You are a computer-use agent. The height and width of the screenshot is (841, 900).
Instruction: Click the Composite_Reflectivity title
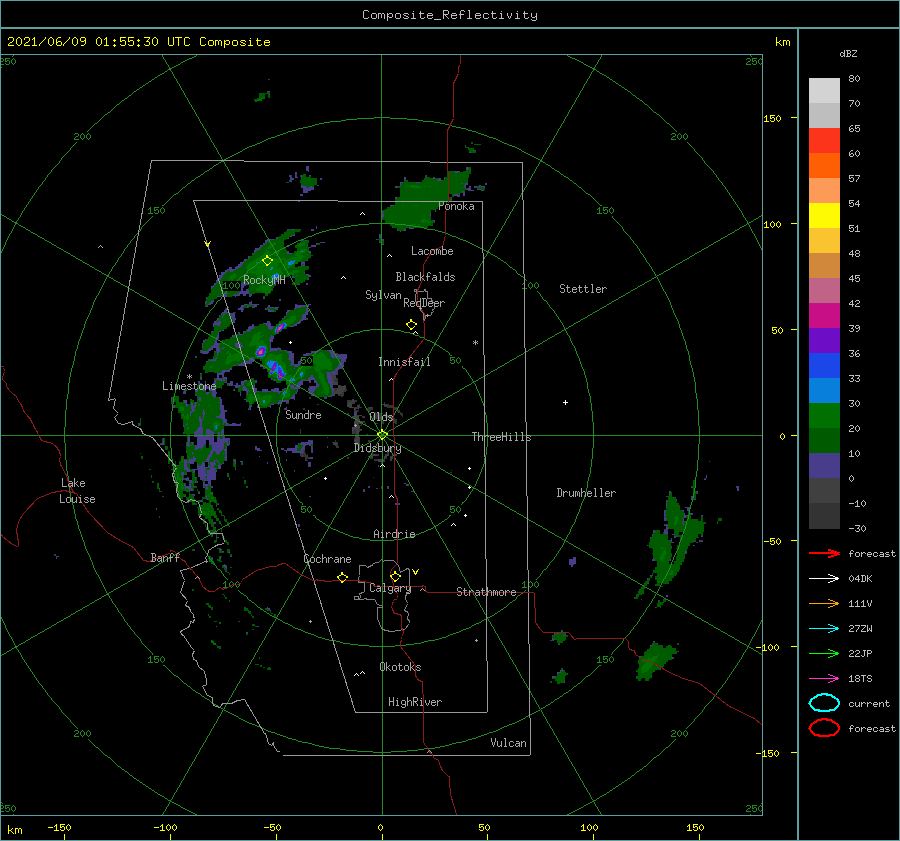tap(450, 15)
